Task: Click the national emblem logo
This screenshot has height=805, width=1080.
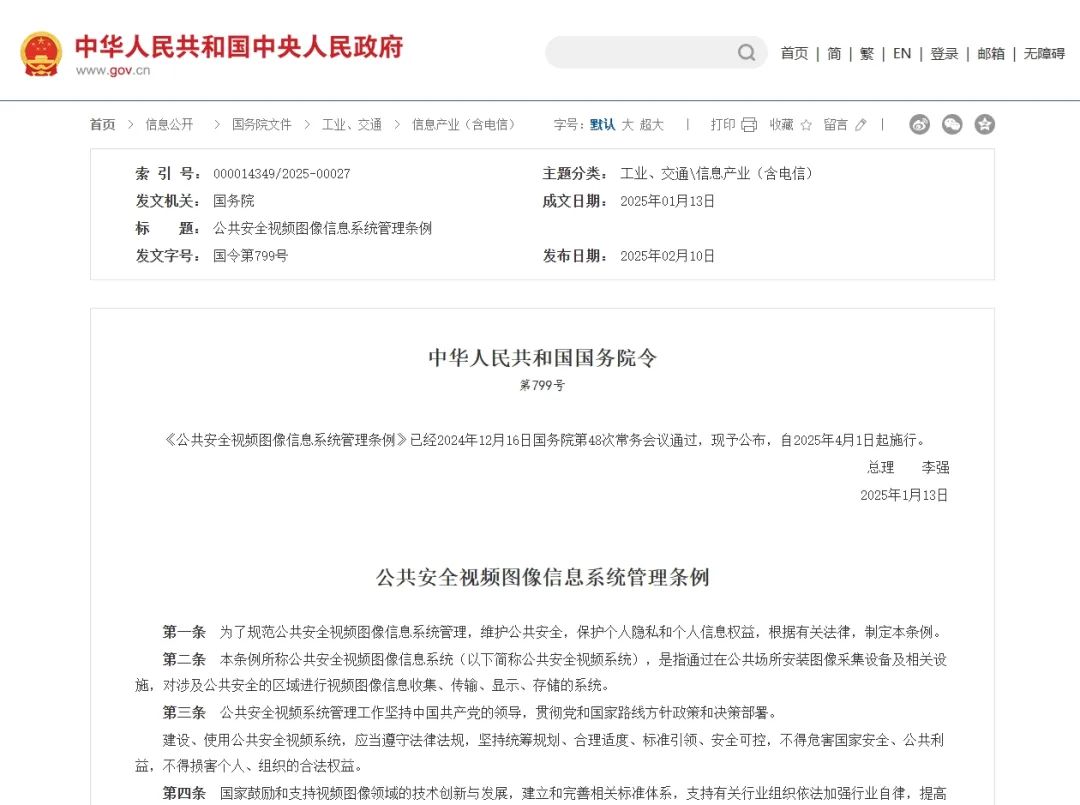Action: pyautogui.click(x=41, y=53)
